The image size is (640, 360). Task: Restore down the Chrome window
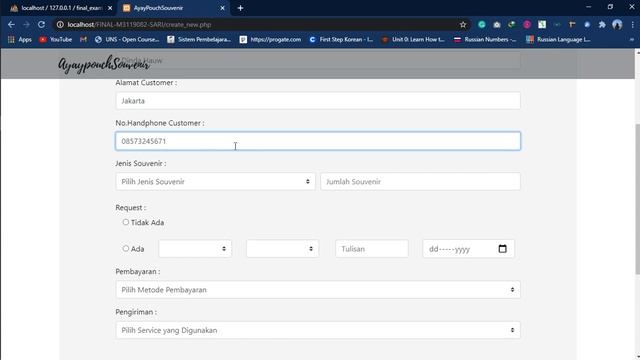pos(610,7)
